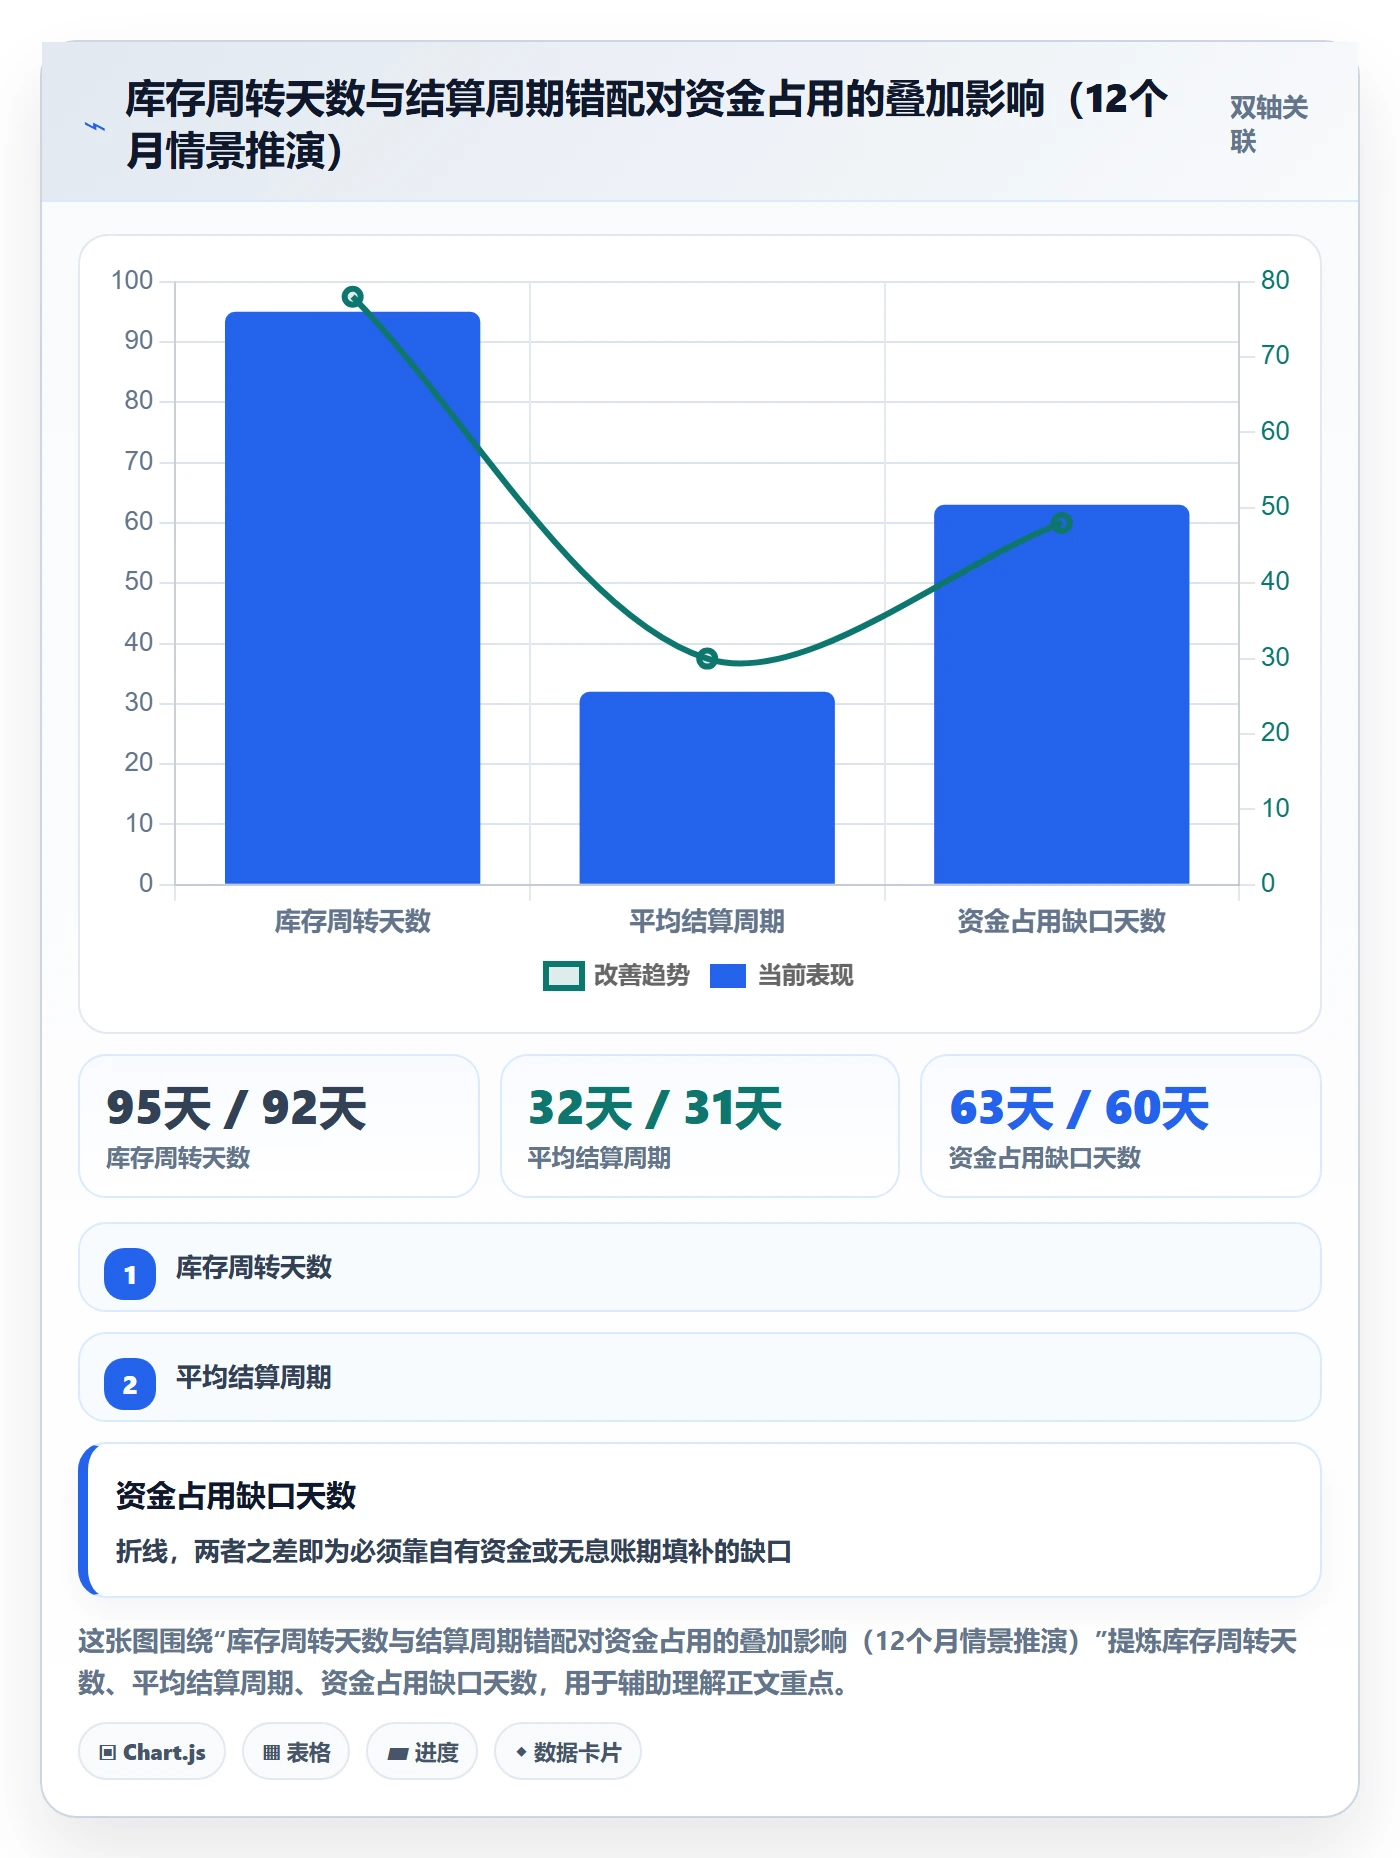Select the 数据卡片 tag chip

pos(567,1752)
